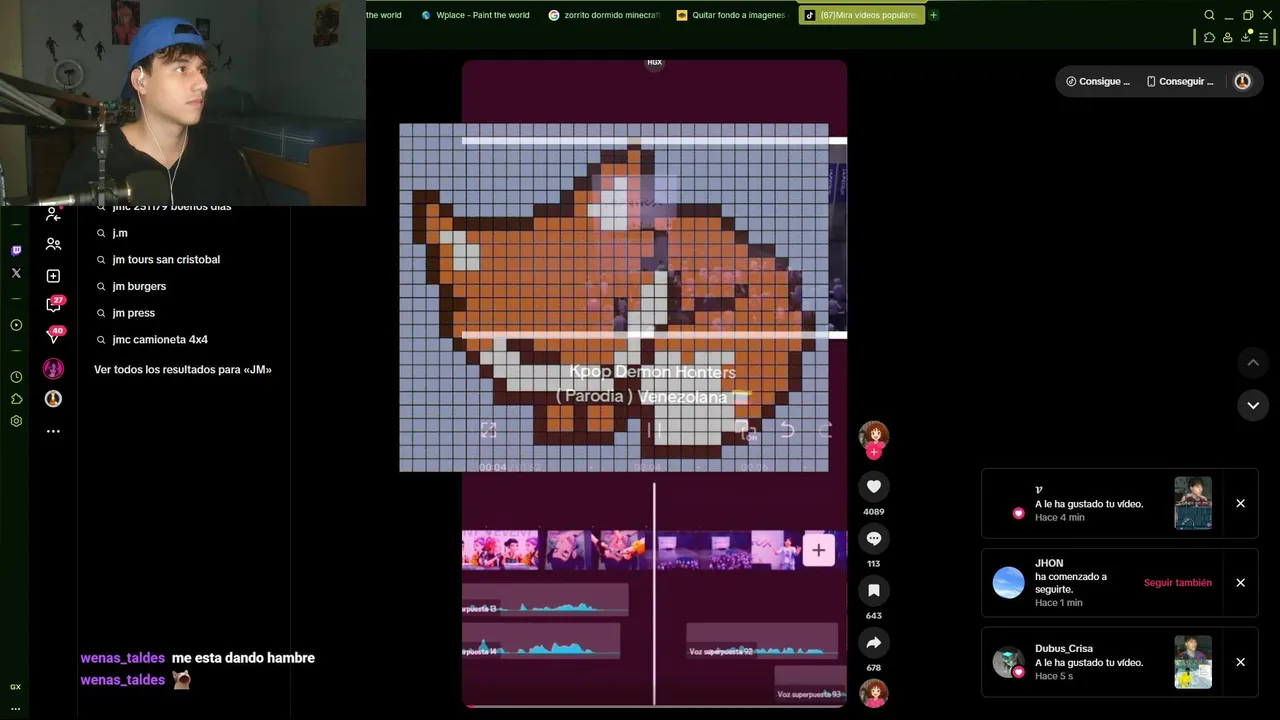Viewport: 1280px width, 720px height.
Task: Select the TikTok Mira videos populares tab
Action: pyautogui.click(x=861, y=15)
